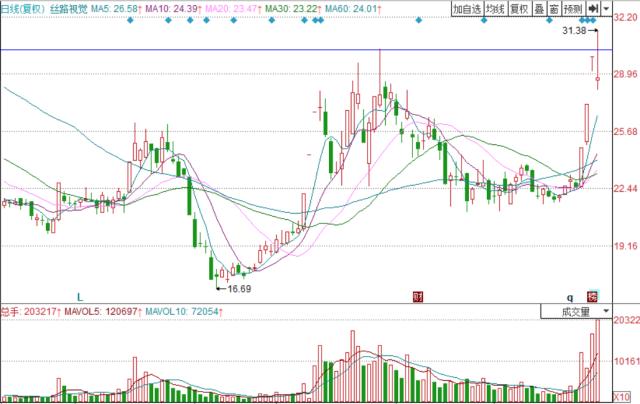Click the 16.69 lowest price label
The height and width of the screenshot is (404, 640).
click(239, 289)
